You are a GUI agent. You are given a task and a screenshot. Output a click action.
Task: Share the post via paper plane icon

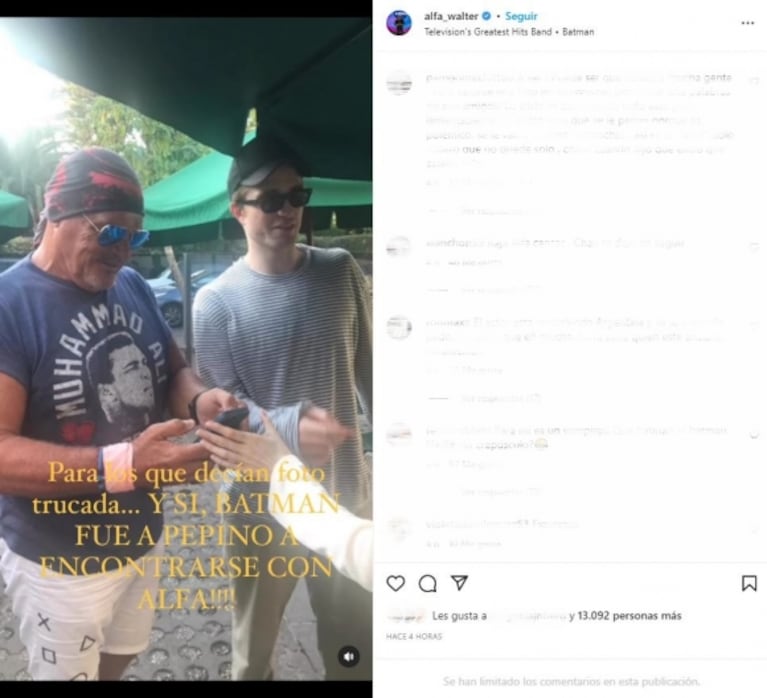459,582
